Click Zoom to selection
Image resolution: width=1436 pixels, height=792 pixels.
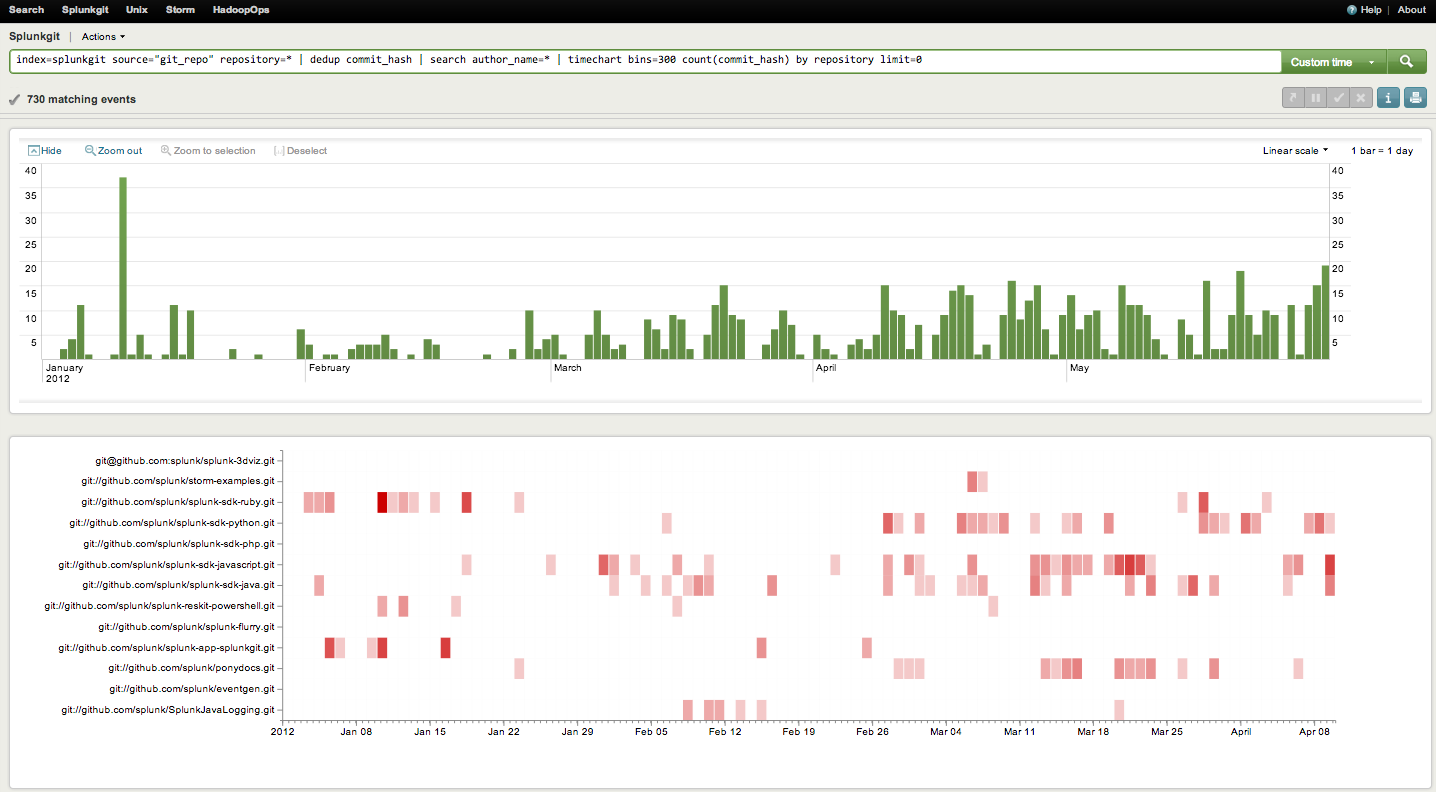click(208, 151)
